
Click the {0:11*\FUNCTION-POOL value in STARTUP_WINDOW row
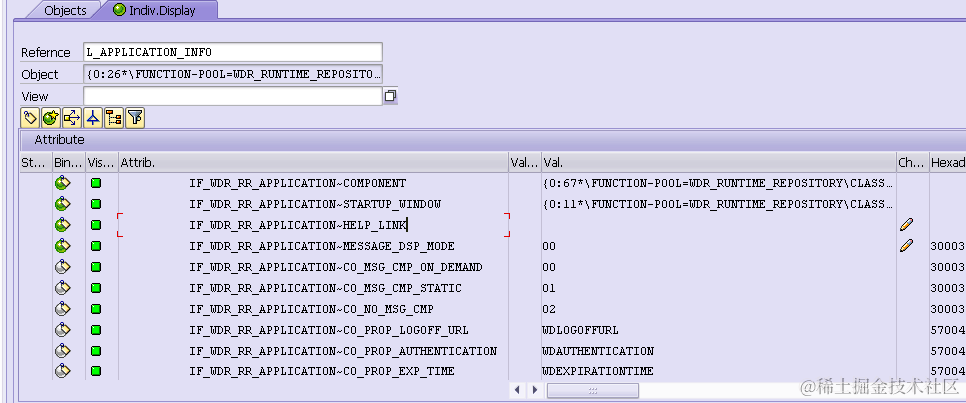[718, 204]
